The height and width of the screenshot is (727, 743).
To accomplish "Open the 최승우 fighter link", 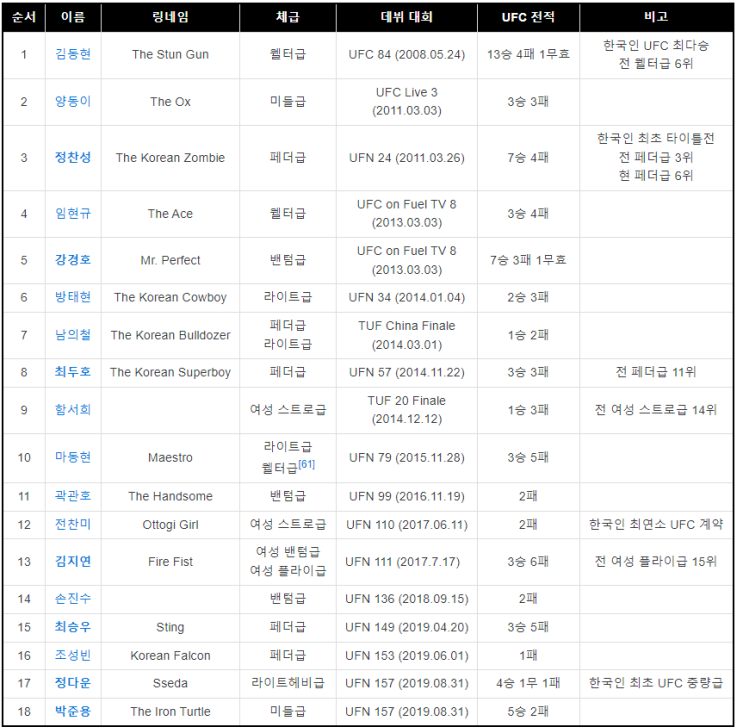I will 73,627.
